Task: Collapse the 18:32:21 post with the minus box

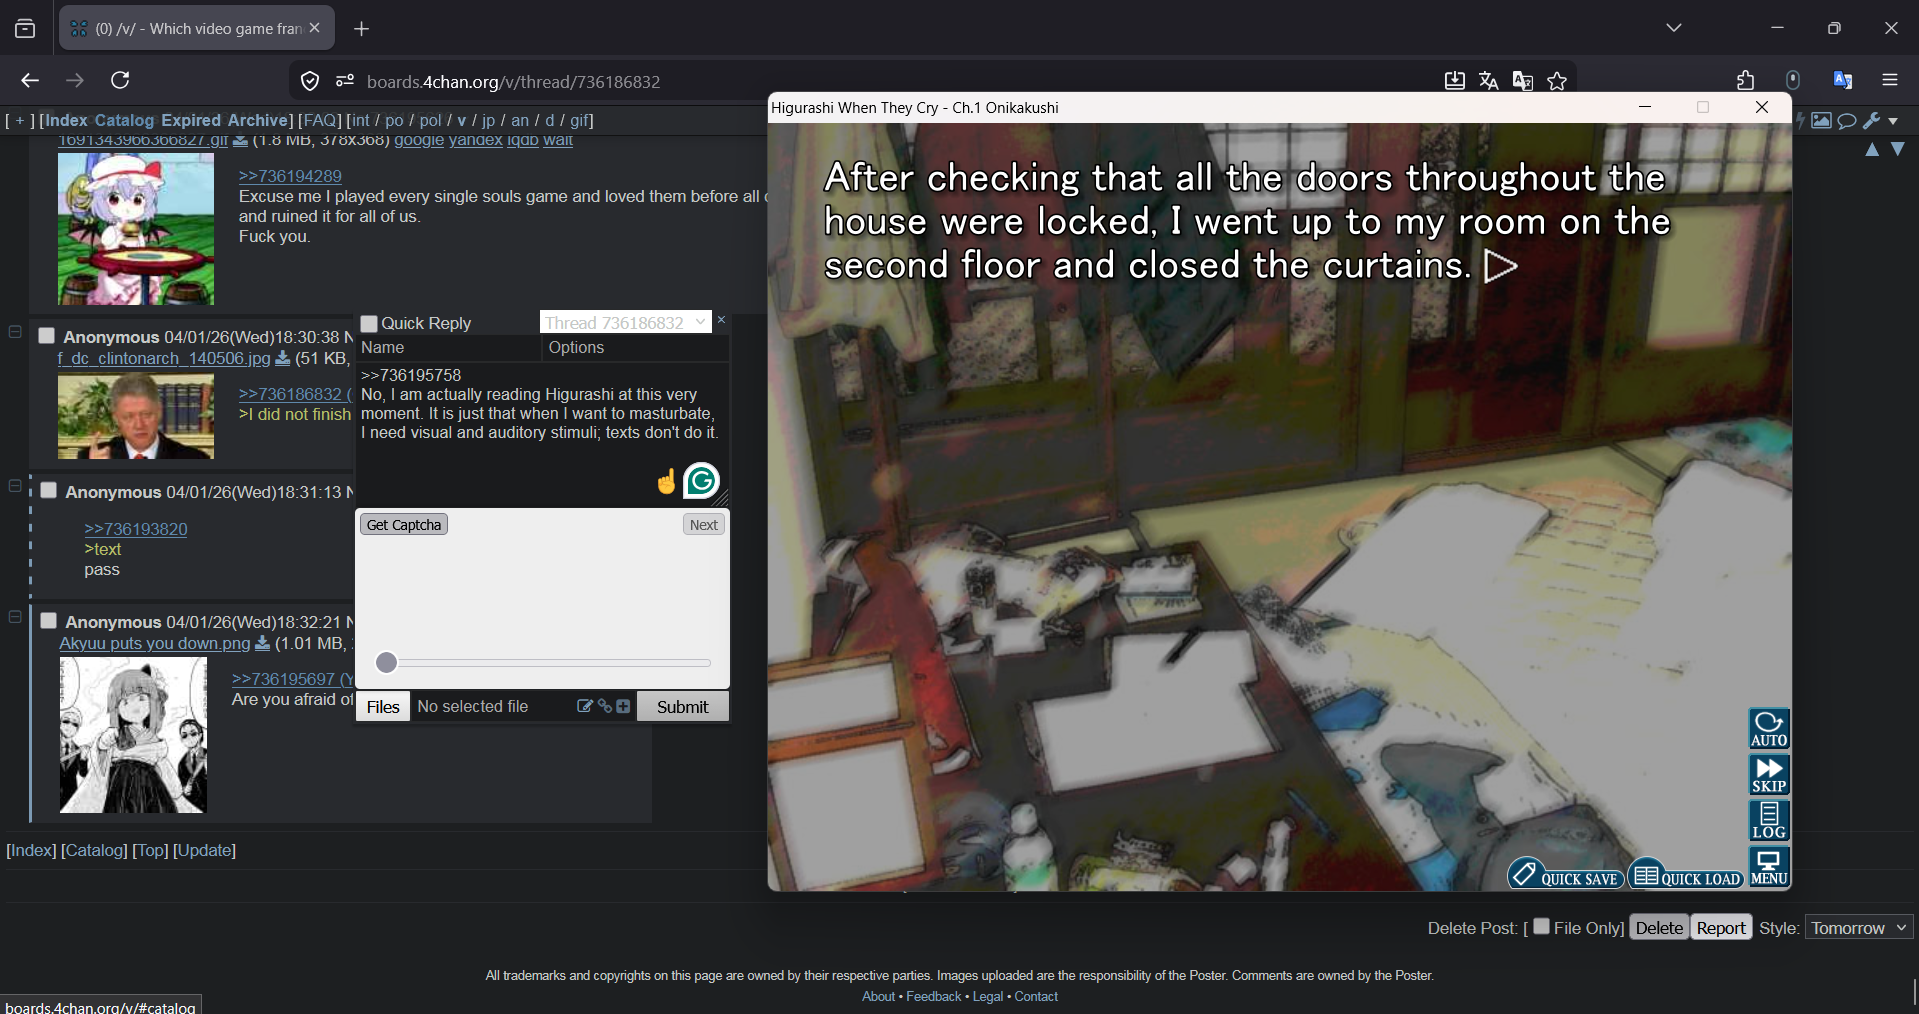Action: (15, 617)
